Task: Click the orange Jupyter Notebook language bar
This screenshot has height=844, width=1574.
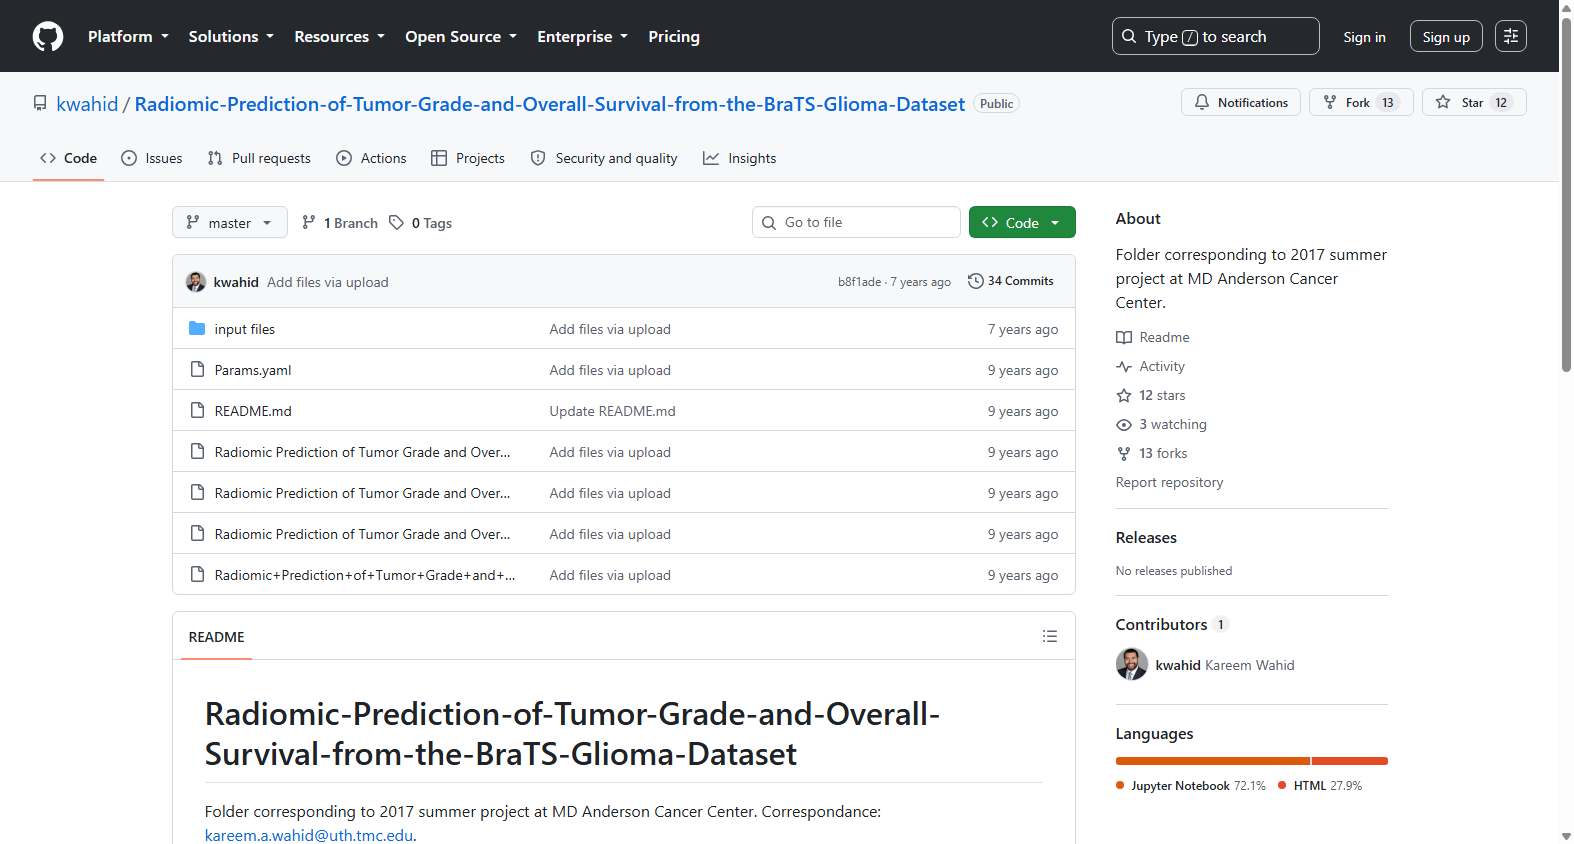Action: pos(1213,761)
